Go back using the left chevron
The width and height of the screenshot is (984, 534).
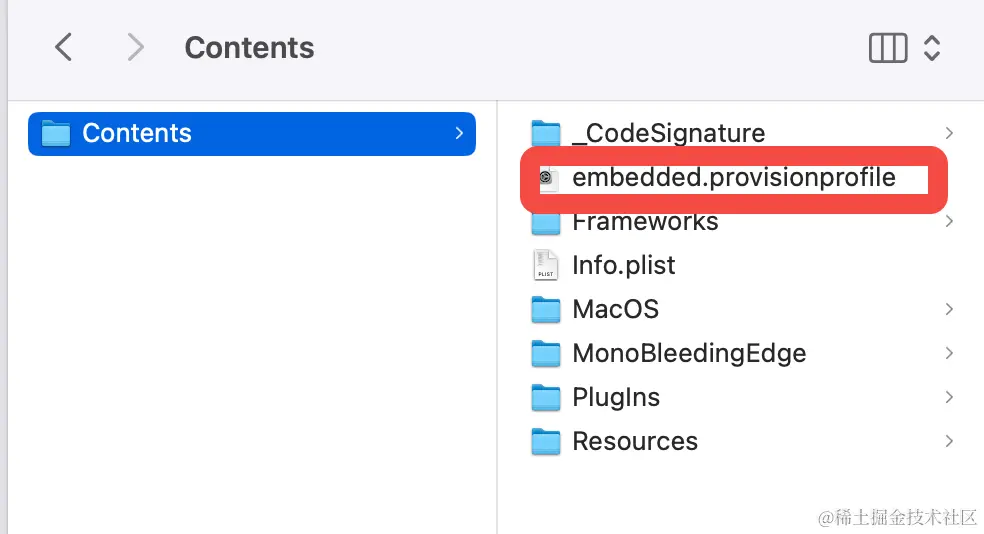[63, 47]
